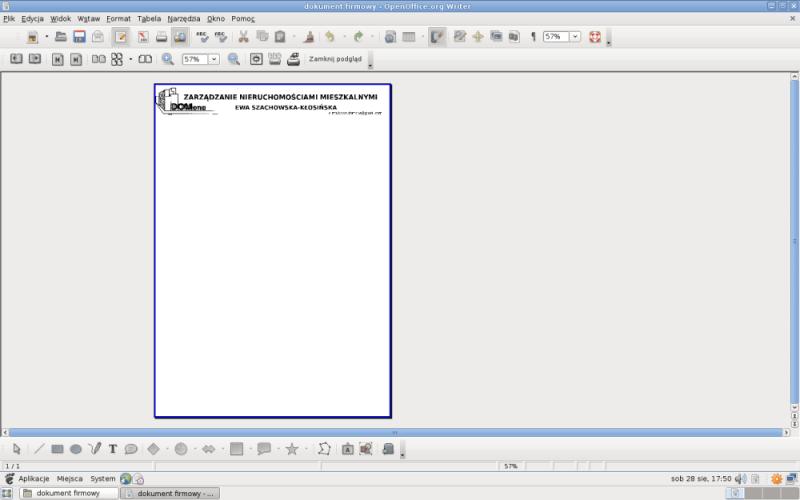Expand the Stars shapes dropdown arrow
The width and height of the screenshot is (800, 500).
click(305, 450)
